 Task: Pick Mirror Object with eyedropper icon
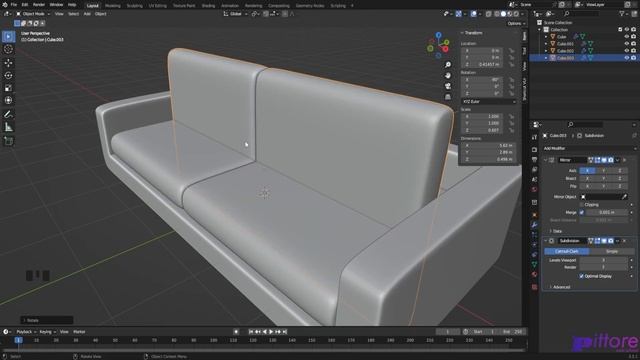[624, 197]
